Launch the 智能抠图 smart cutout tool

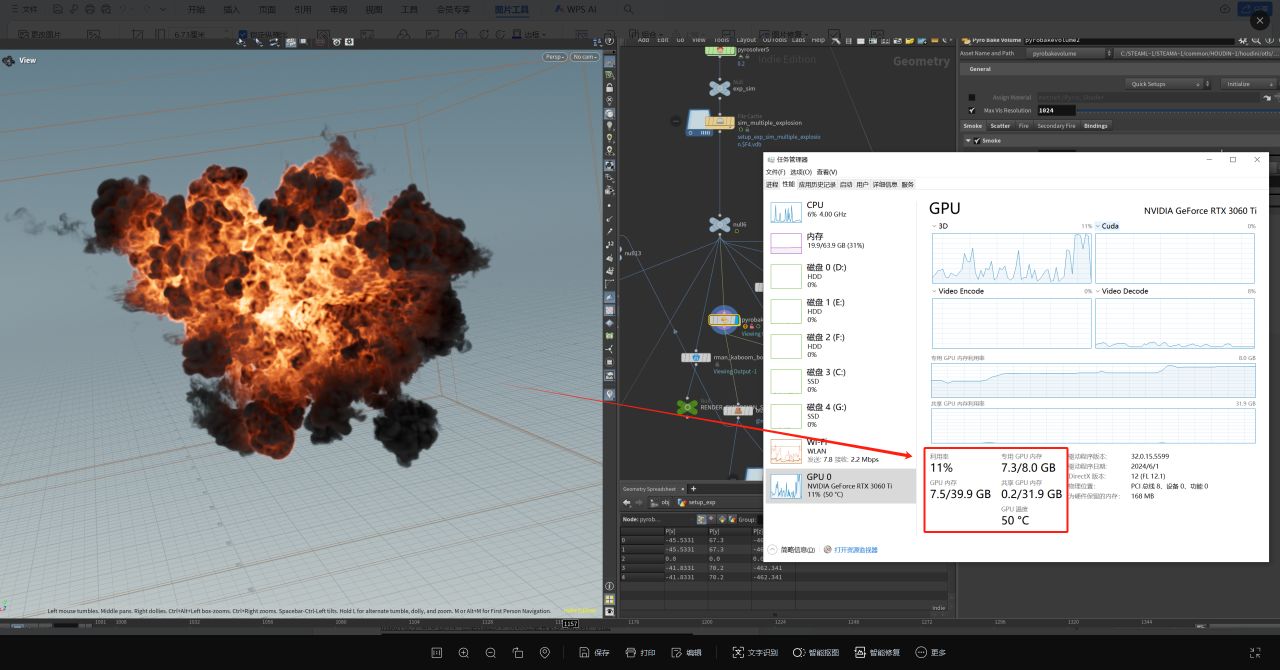coord(816,652)
